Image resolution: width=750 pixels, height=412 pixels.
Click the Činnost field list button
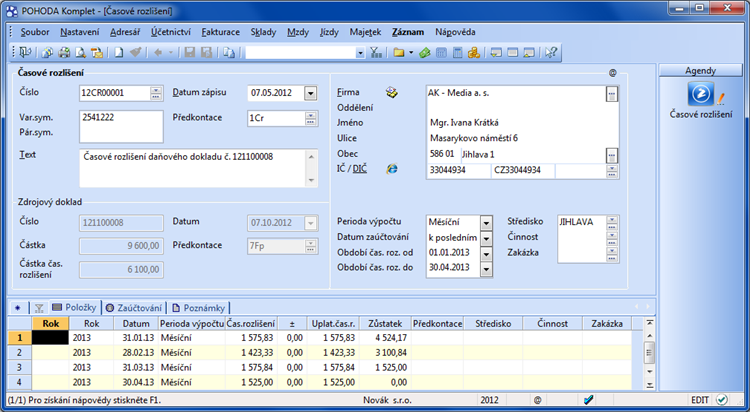coord(612,238)
